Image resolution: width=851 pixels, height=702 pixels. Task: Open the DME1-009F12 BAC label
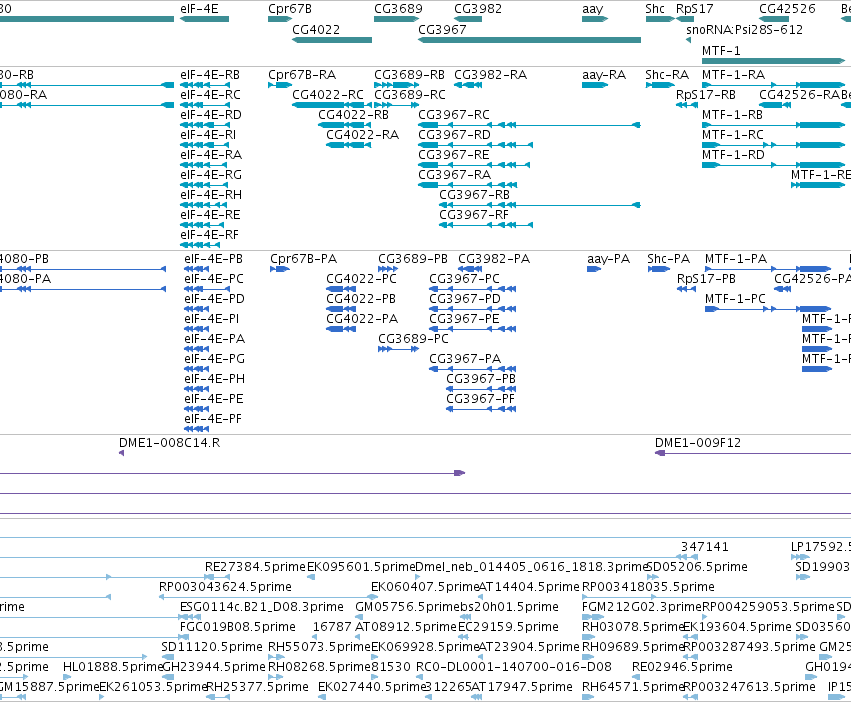[x=697, y=442]
